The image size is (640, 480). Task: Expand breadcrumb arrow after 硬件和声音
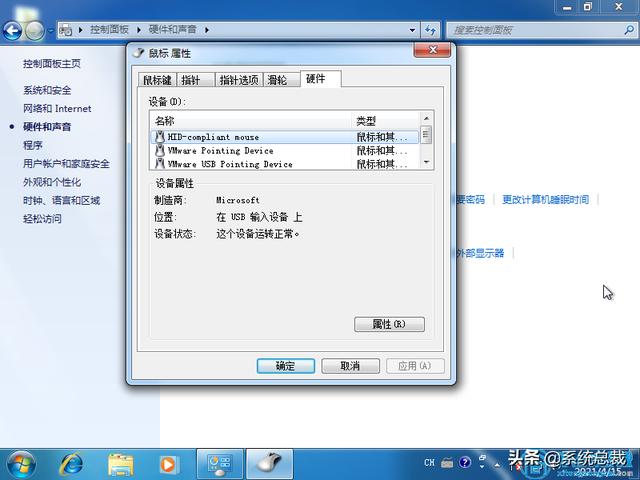207,30
